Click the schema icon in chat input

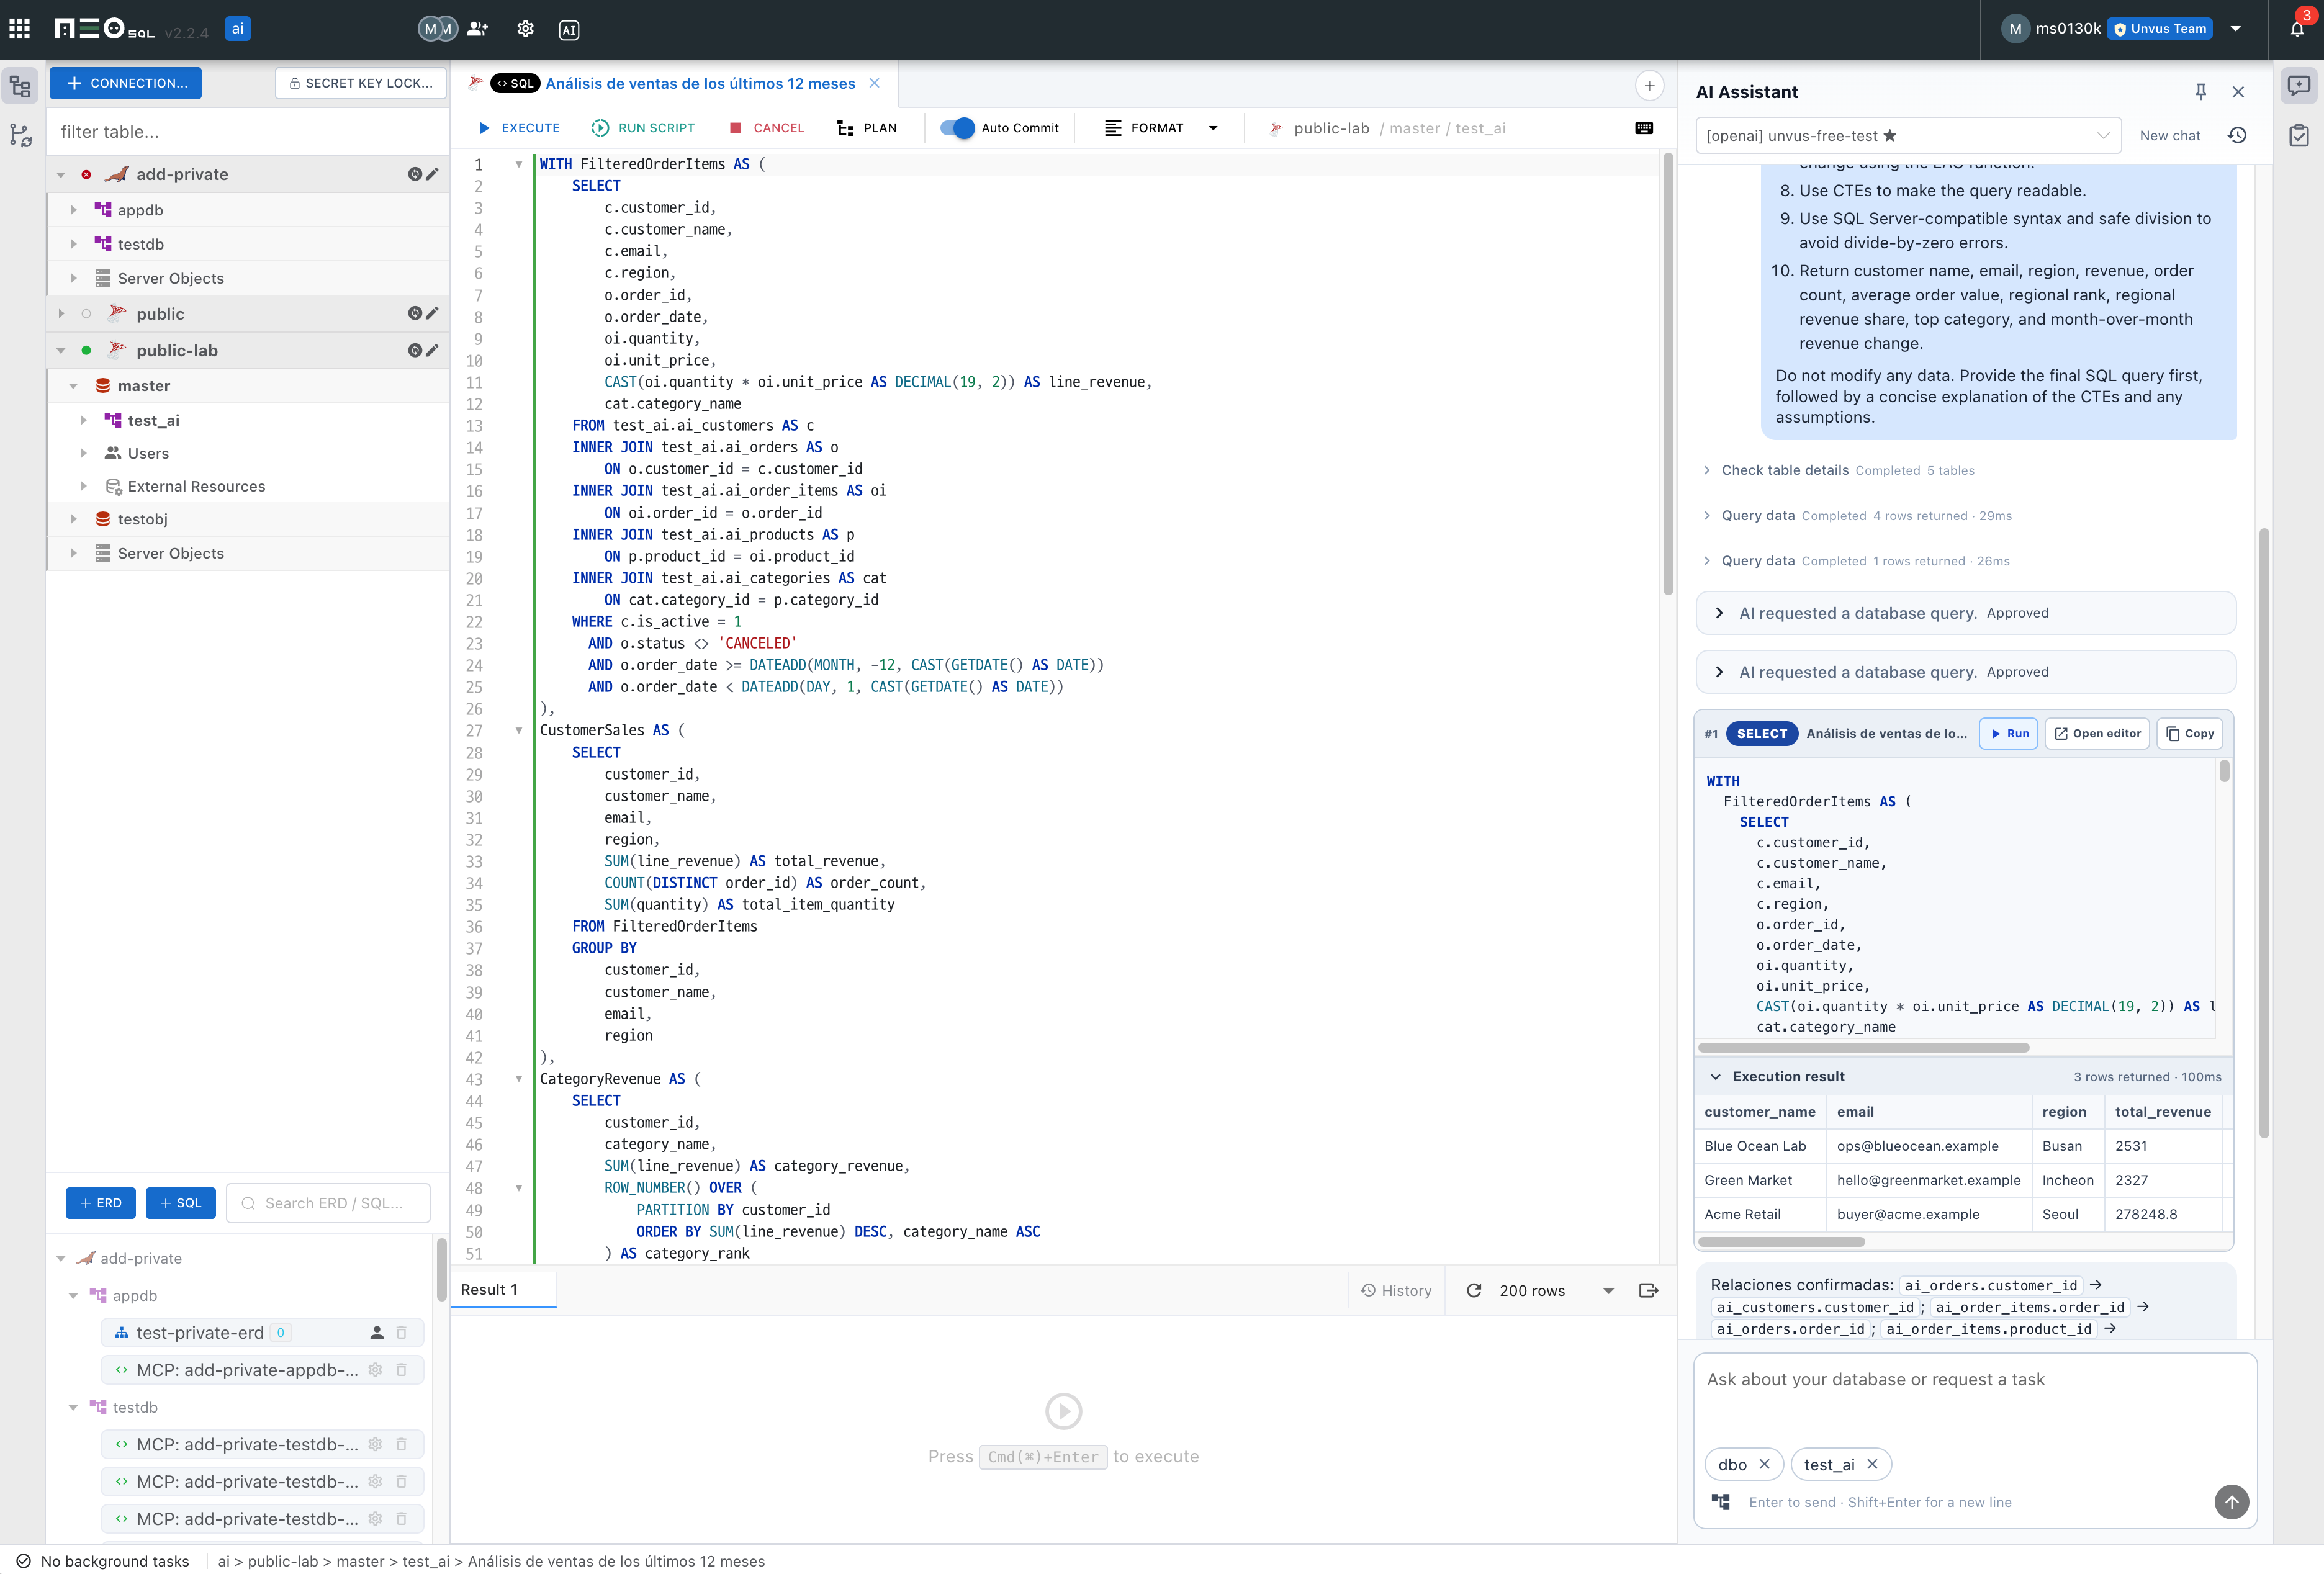(x=1720, y=1501)
